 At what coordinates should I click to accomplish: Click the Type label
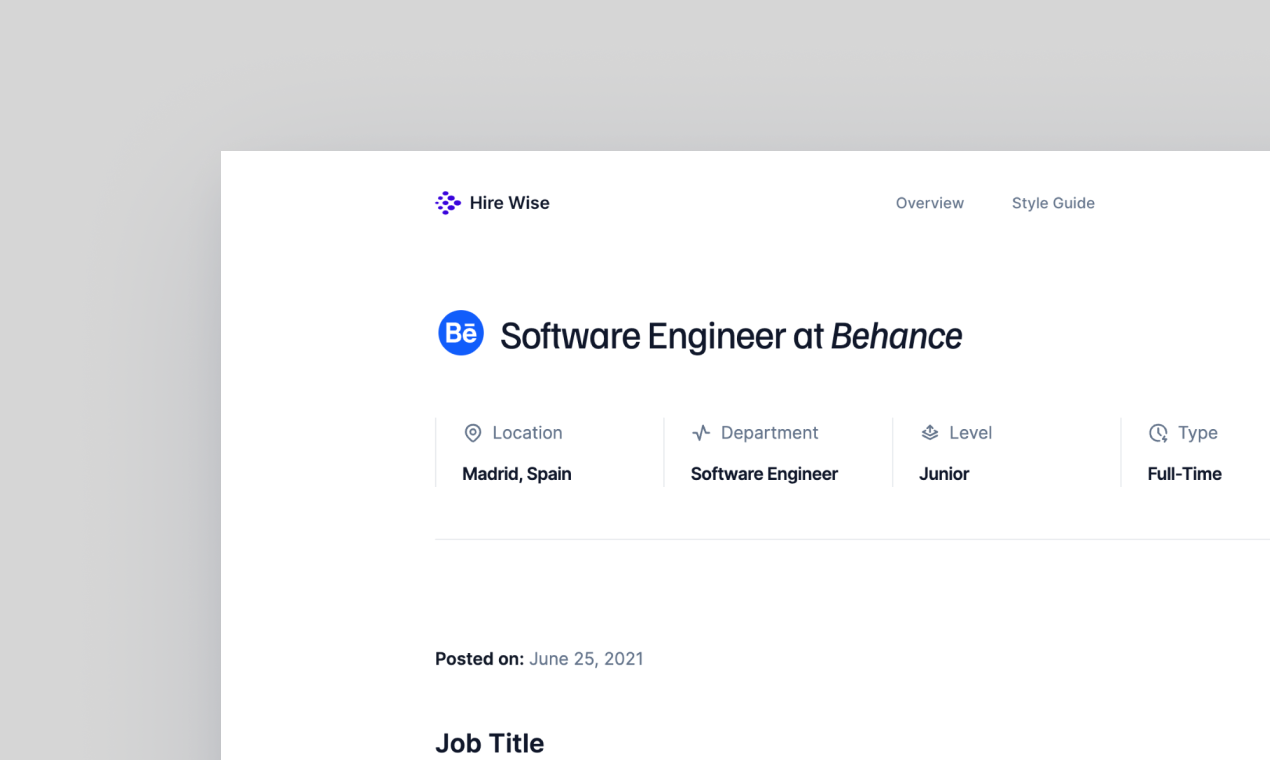(x=1198, y=433)
